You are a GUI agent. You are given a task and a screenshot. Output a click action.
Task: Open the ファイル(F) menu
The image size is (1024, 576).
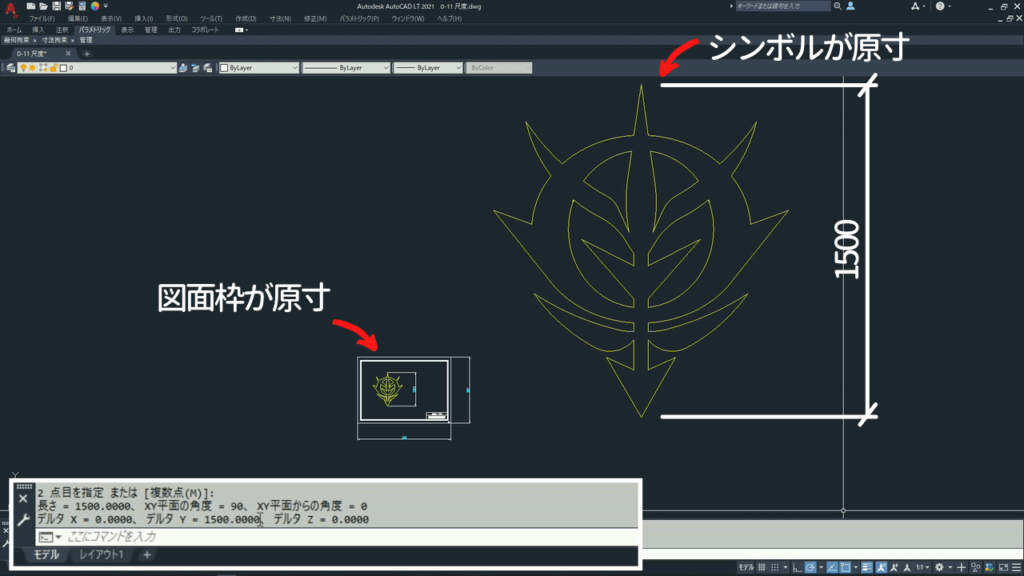(42, 19)
